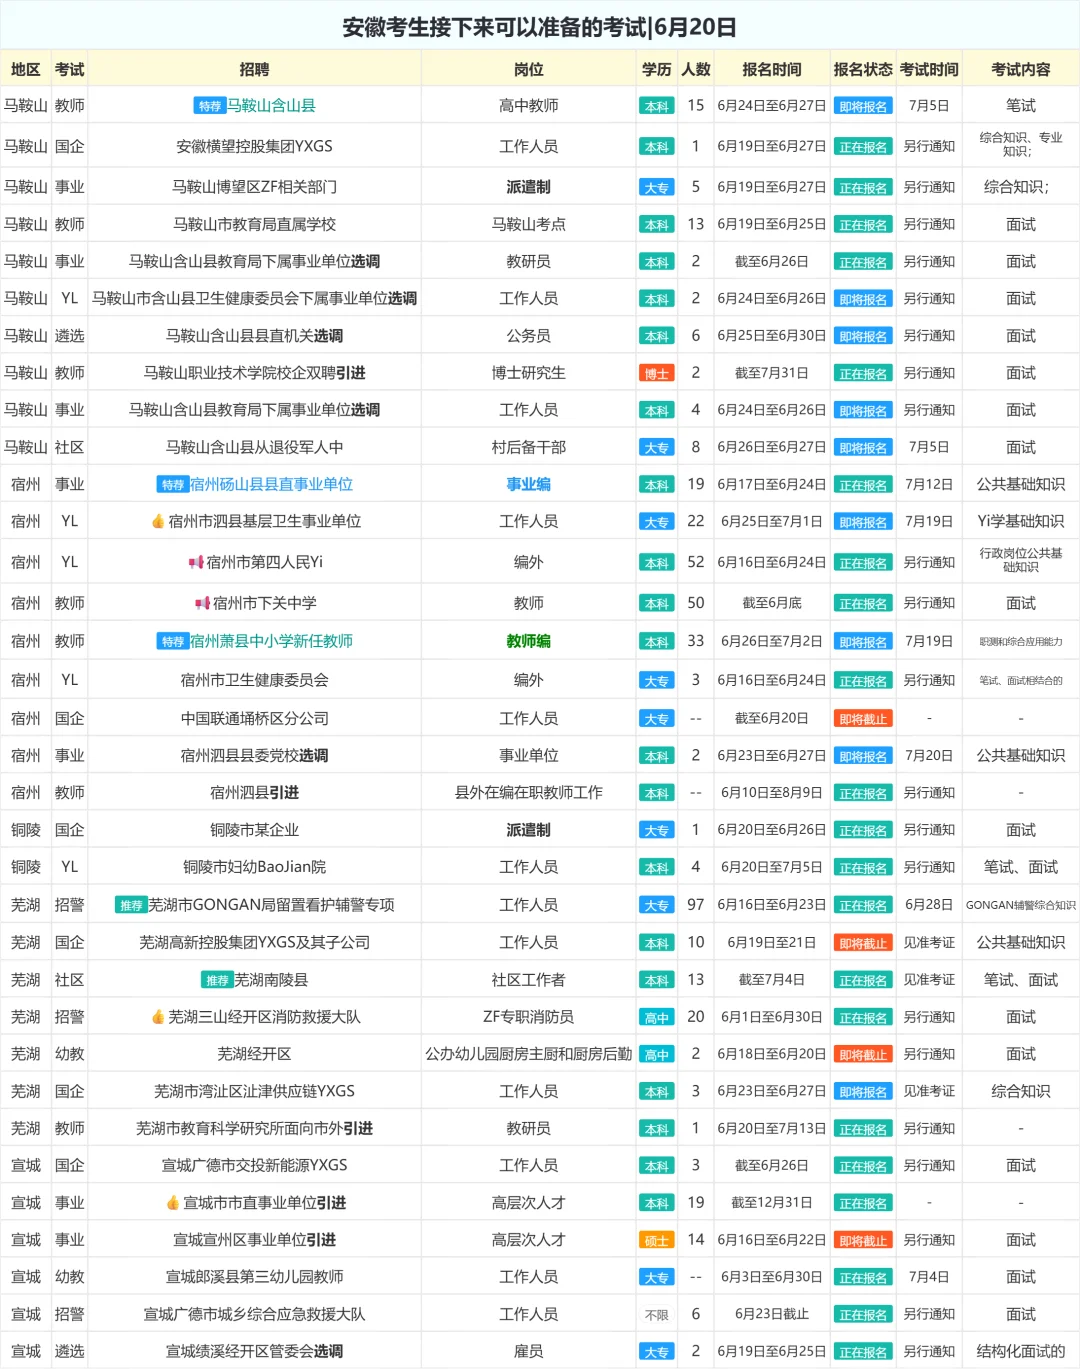Screen dimensions: 1080x1369
Task: Open the 宿州萧县中小学新任教师 link
Action: coord(271,641)
